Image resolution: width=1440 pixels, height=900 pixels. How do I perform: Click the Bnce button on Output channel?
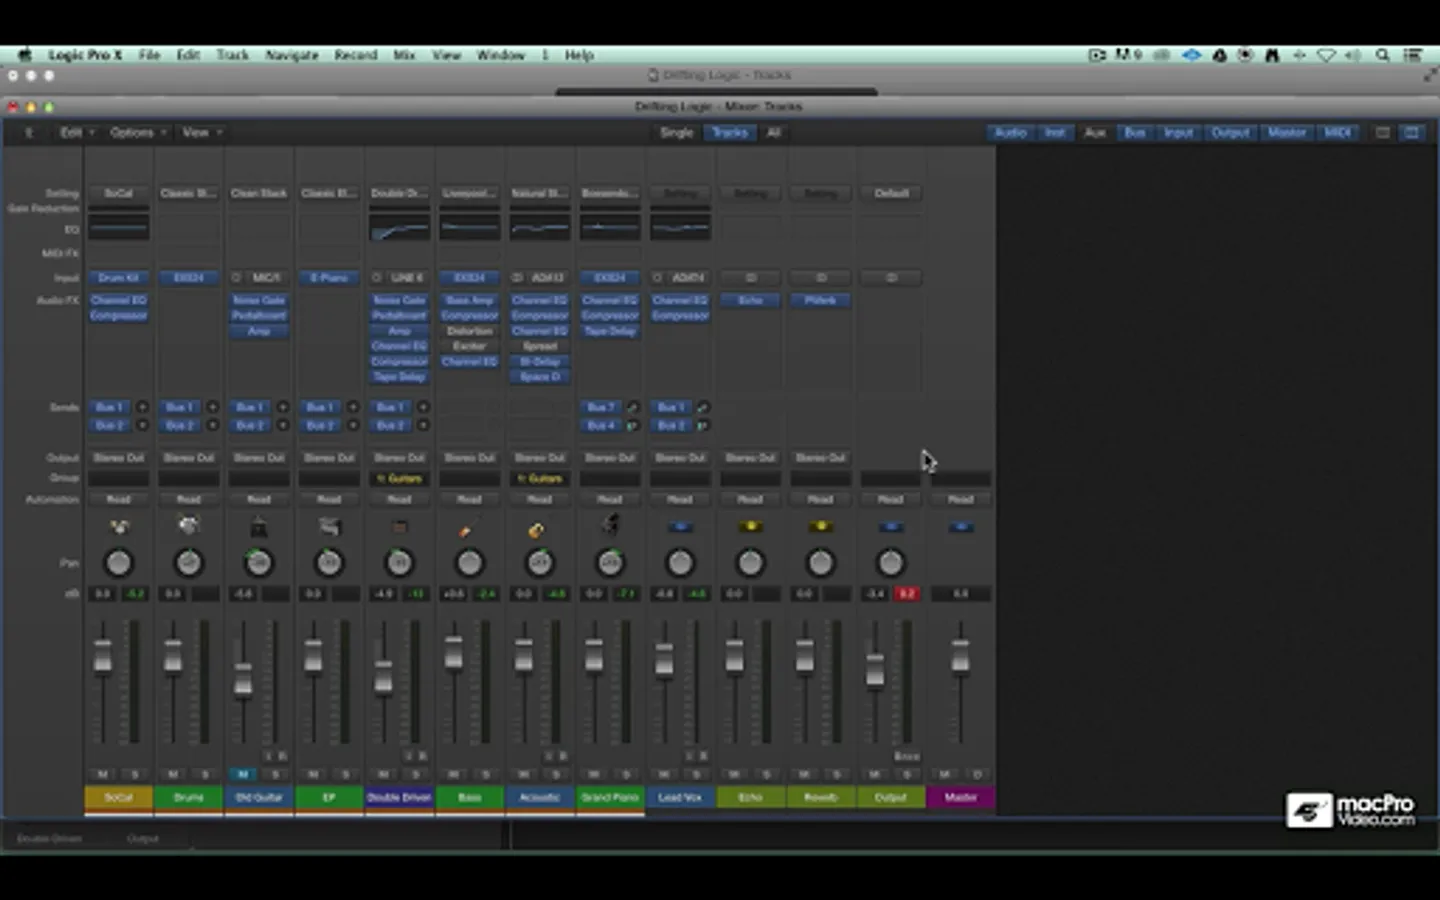pyautogui.click(x=906, y=756)
